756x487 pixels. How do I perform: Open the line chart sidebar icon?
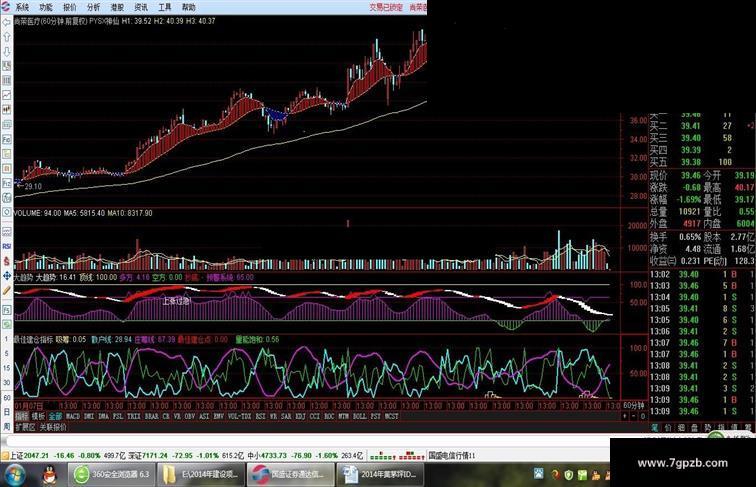click(7, 95)
